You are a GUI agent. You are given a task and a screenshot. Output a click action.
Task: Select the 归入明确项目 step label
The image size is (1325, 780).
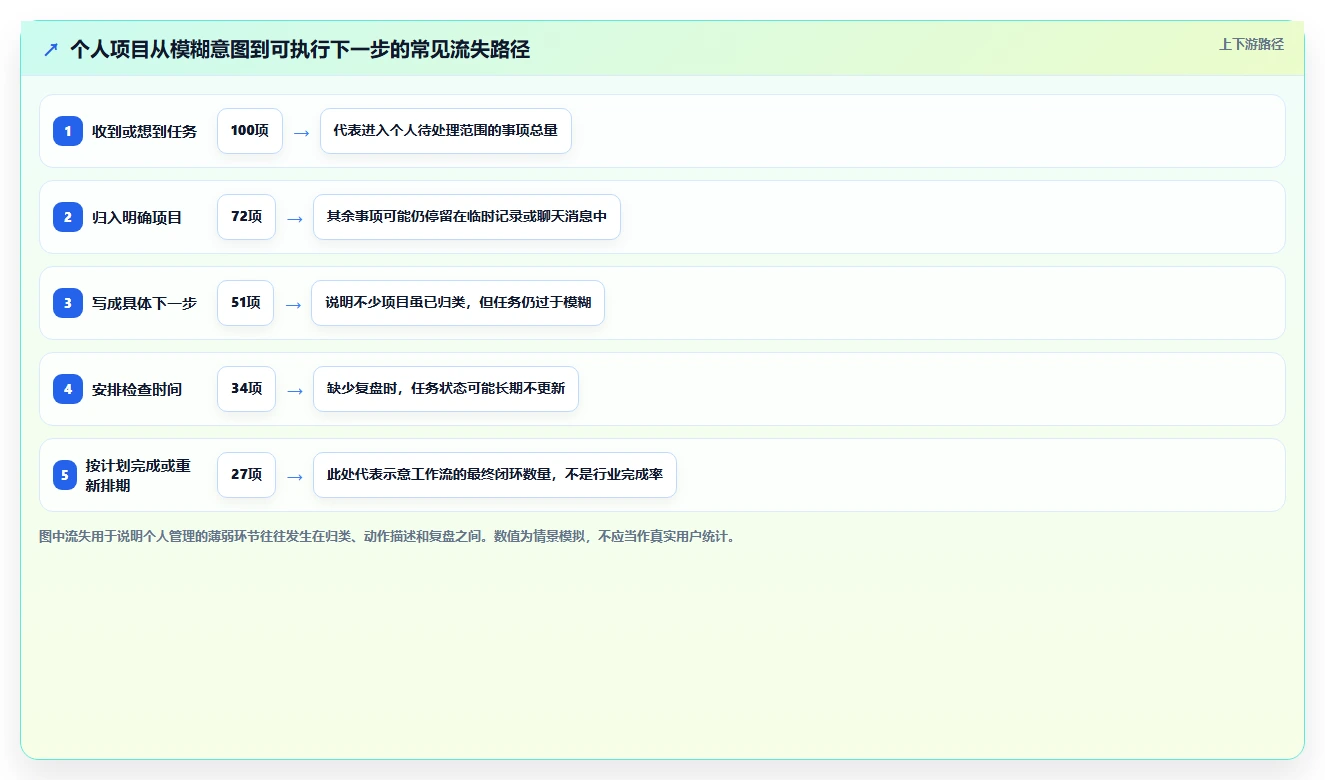coord(137,217)
